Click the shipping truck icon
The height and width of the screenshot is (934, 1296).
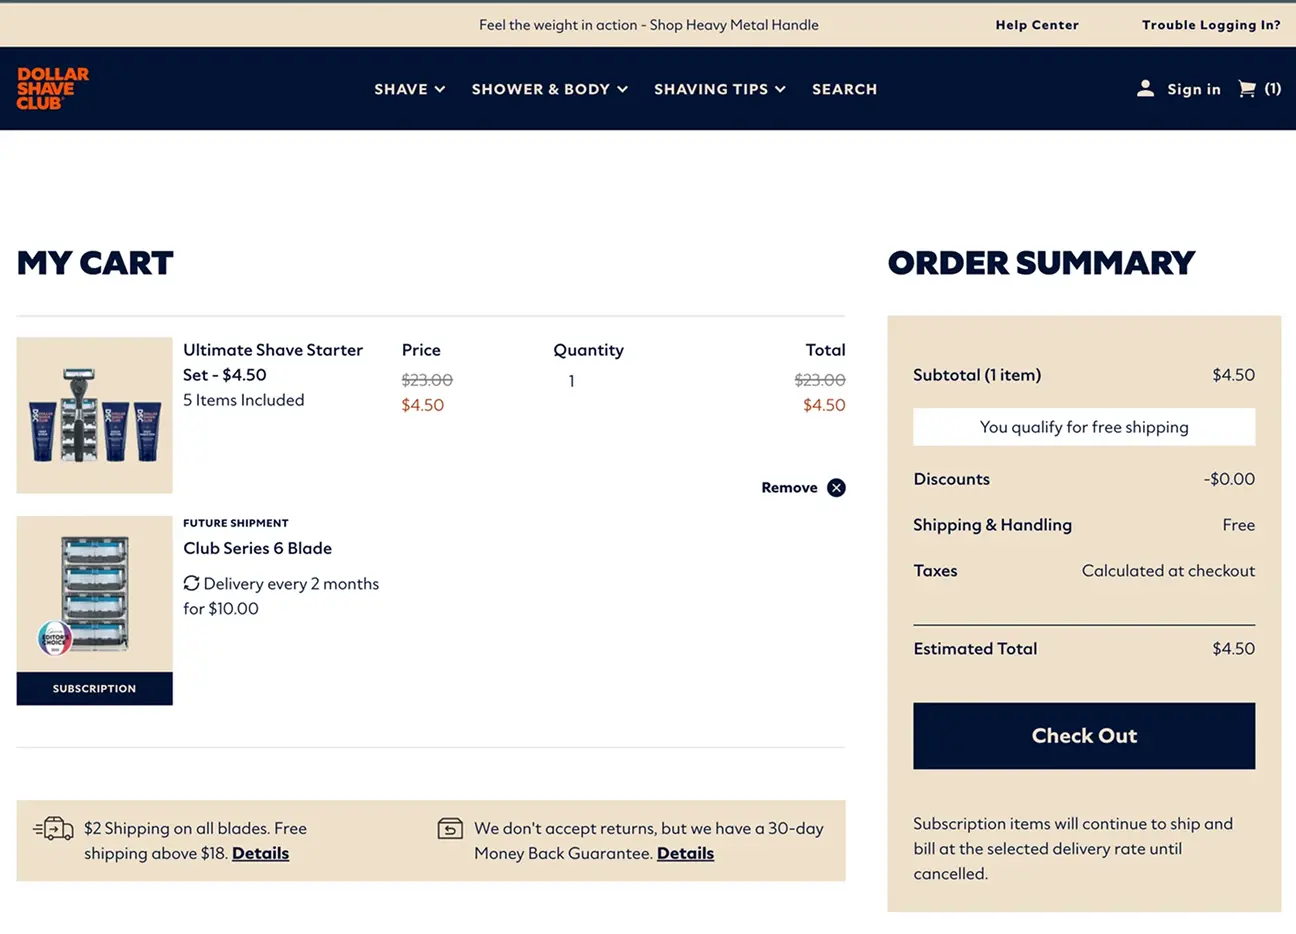tap(53, 828)
